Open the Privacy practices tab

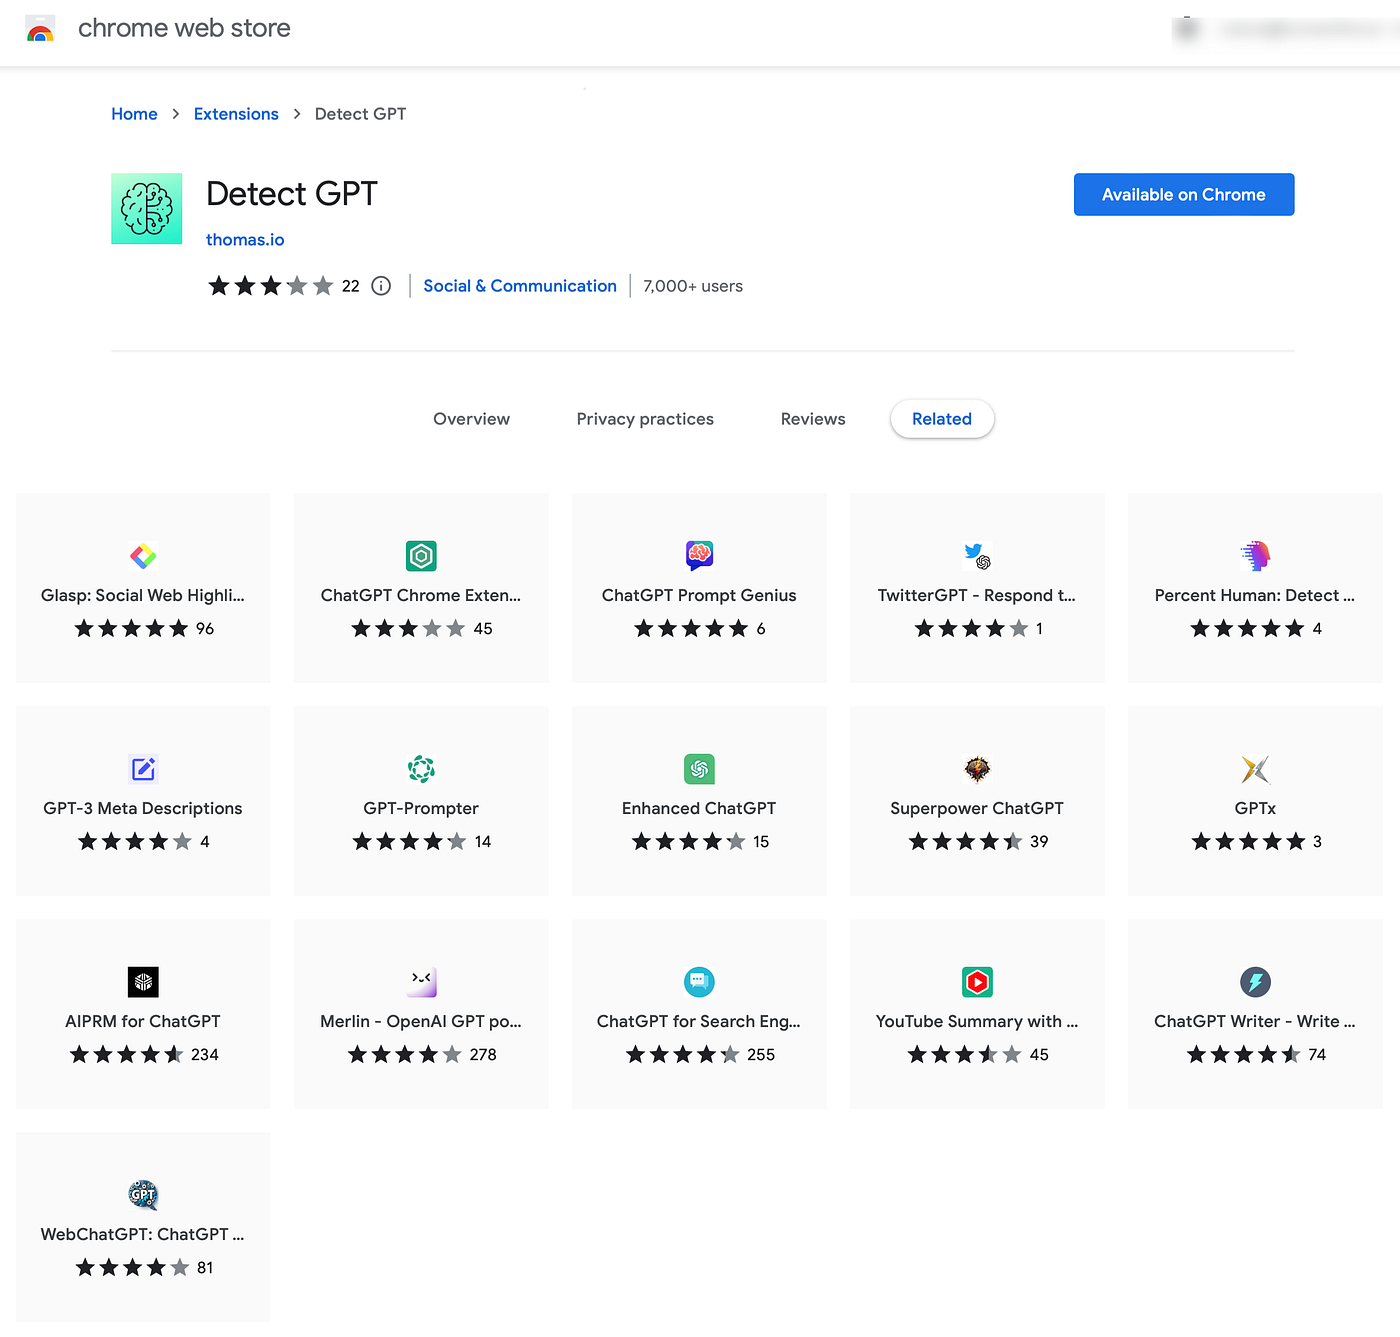pos(645,419)
